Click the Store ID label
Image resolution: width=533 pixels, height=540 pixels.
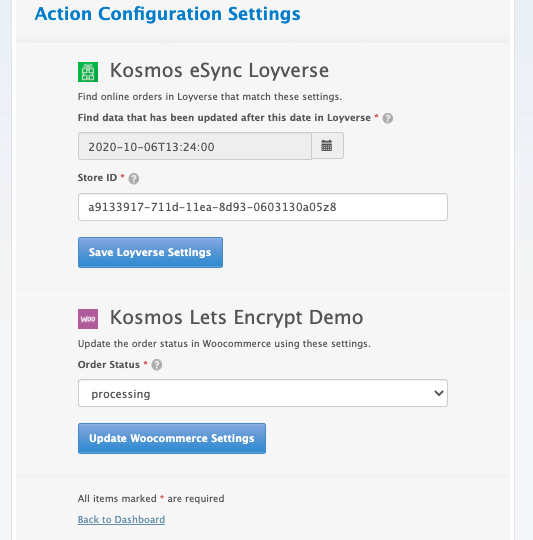(97, 178)
